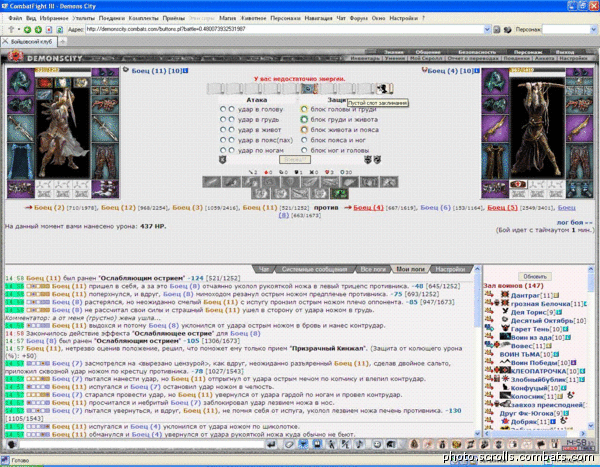600x467 pixels.
Task: Switch to the Системные сообщения tab
Action: click(314, 269)
